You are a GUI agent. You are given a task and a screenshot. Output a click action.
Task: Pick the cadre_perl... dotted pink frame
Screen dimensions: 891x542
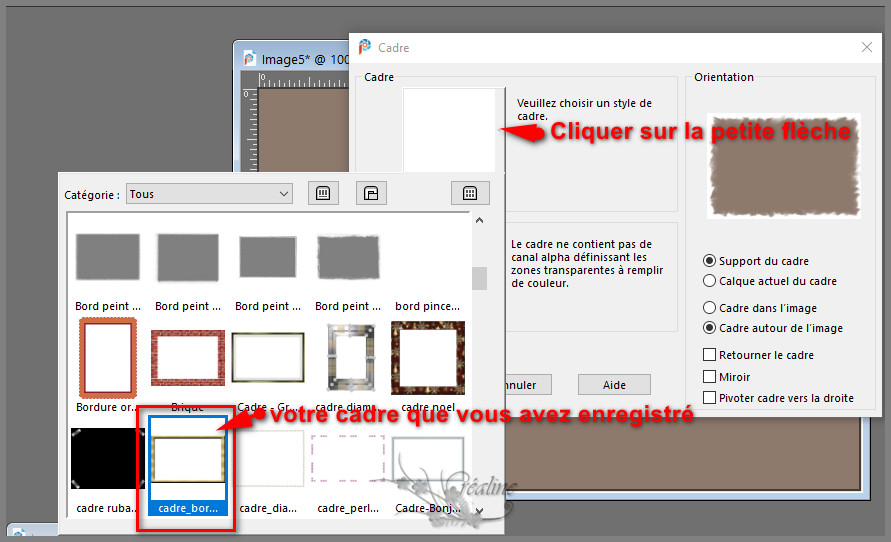pos(348,459)
